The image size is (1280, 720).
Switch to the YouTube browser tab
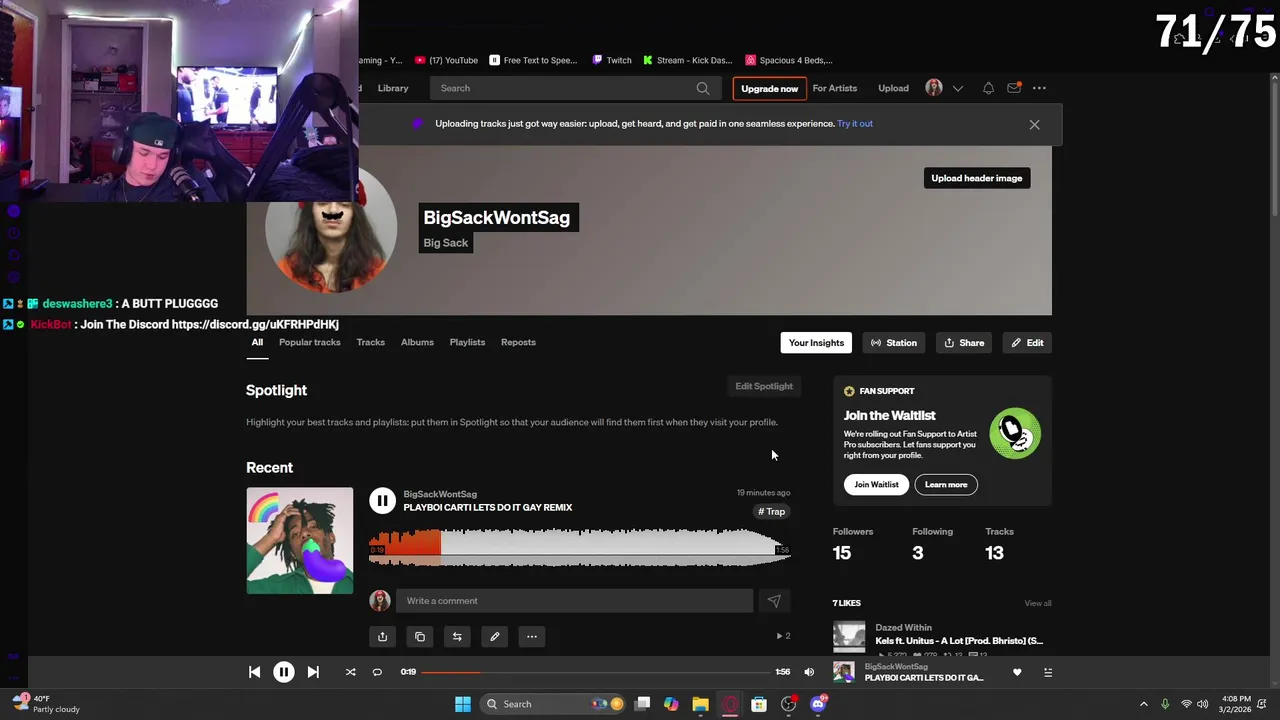[446, 60]
